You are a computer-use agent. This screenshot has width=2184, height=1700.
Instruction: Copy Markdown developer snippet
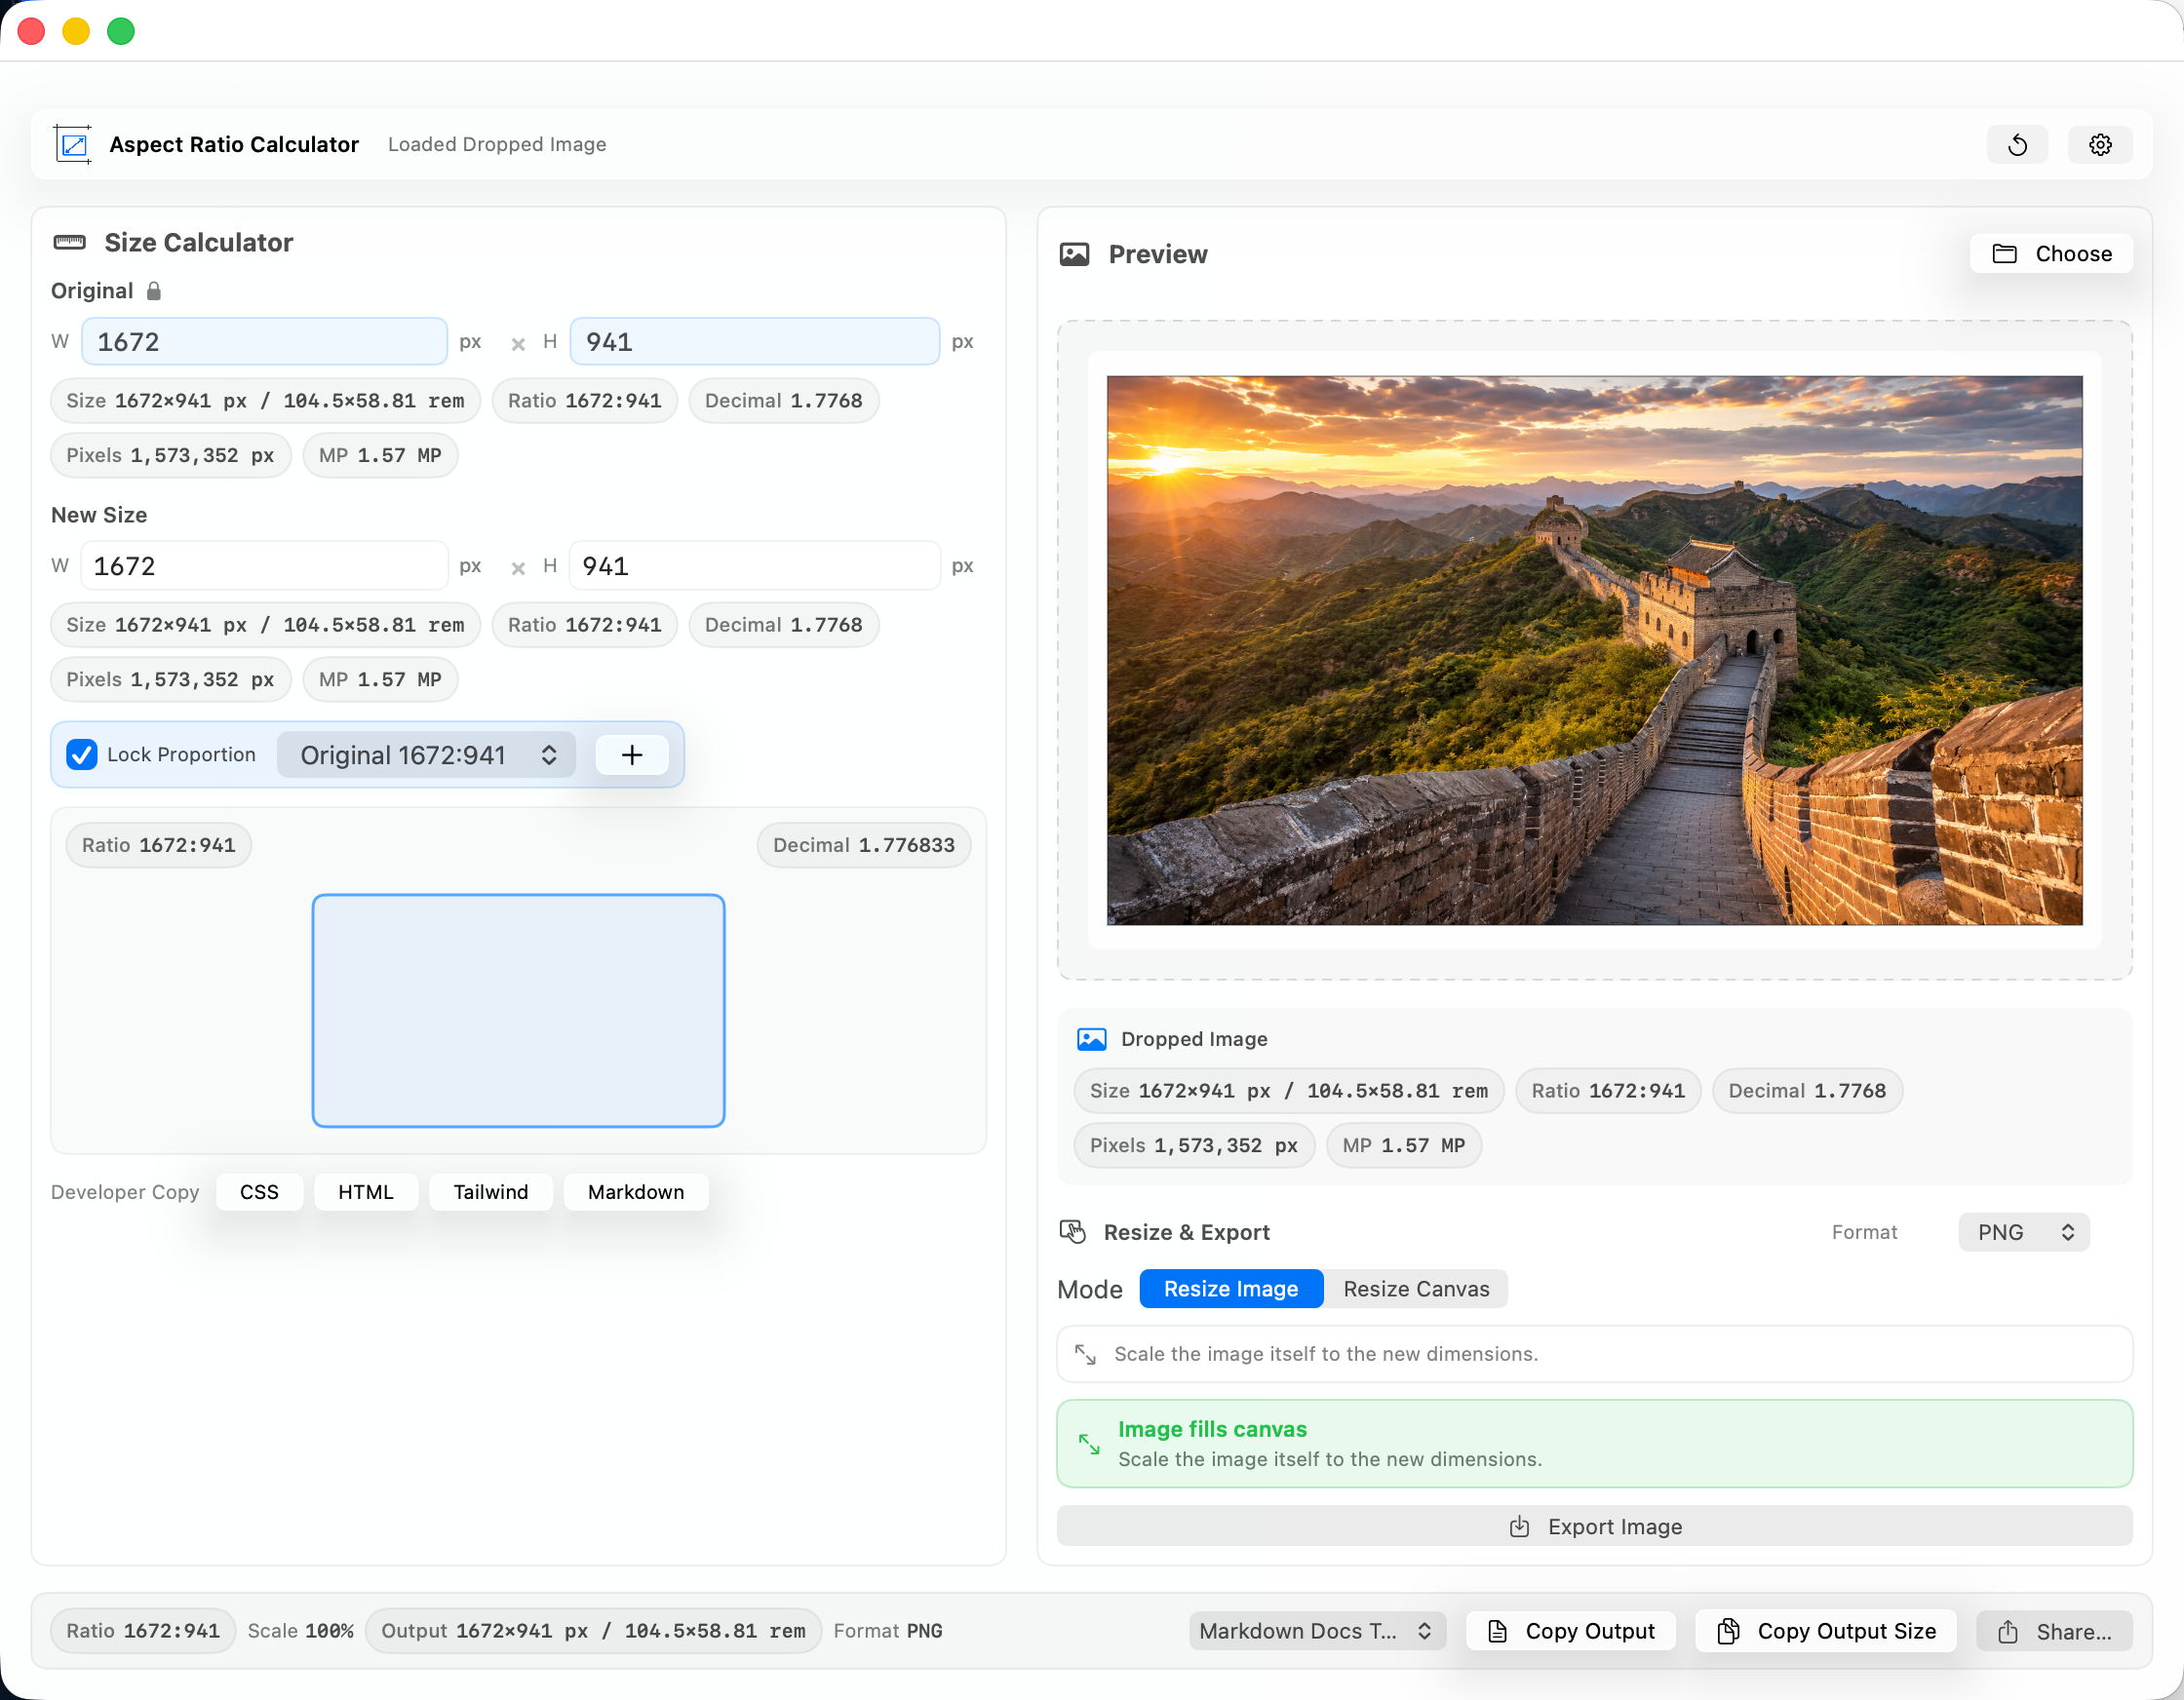pos(636,1192)
